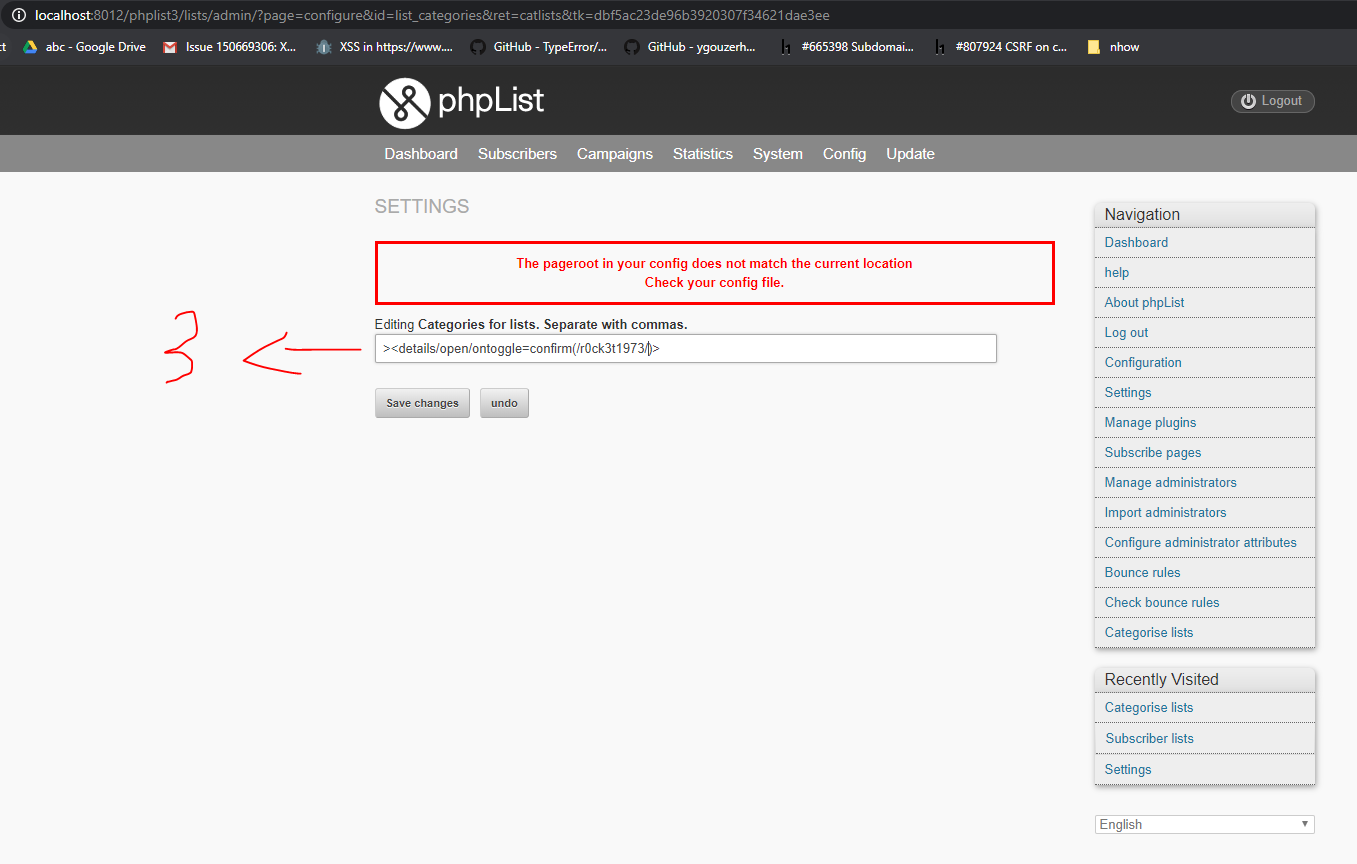Open Dashboard in Navigation sidebar
Screen dimensions: 1357x864
pos(1136,242)
